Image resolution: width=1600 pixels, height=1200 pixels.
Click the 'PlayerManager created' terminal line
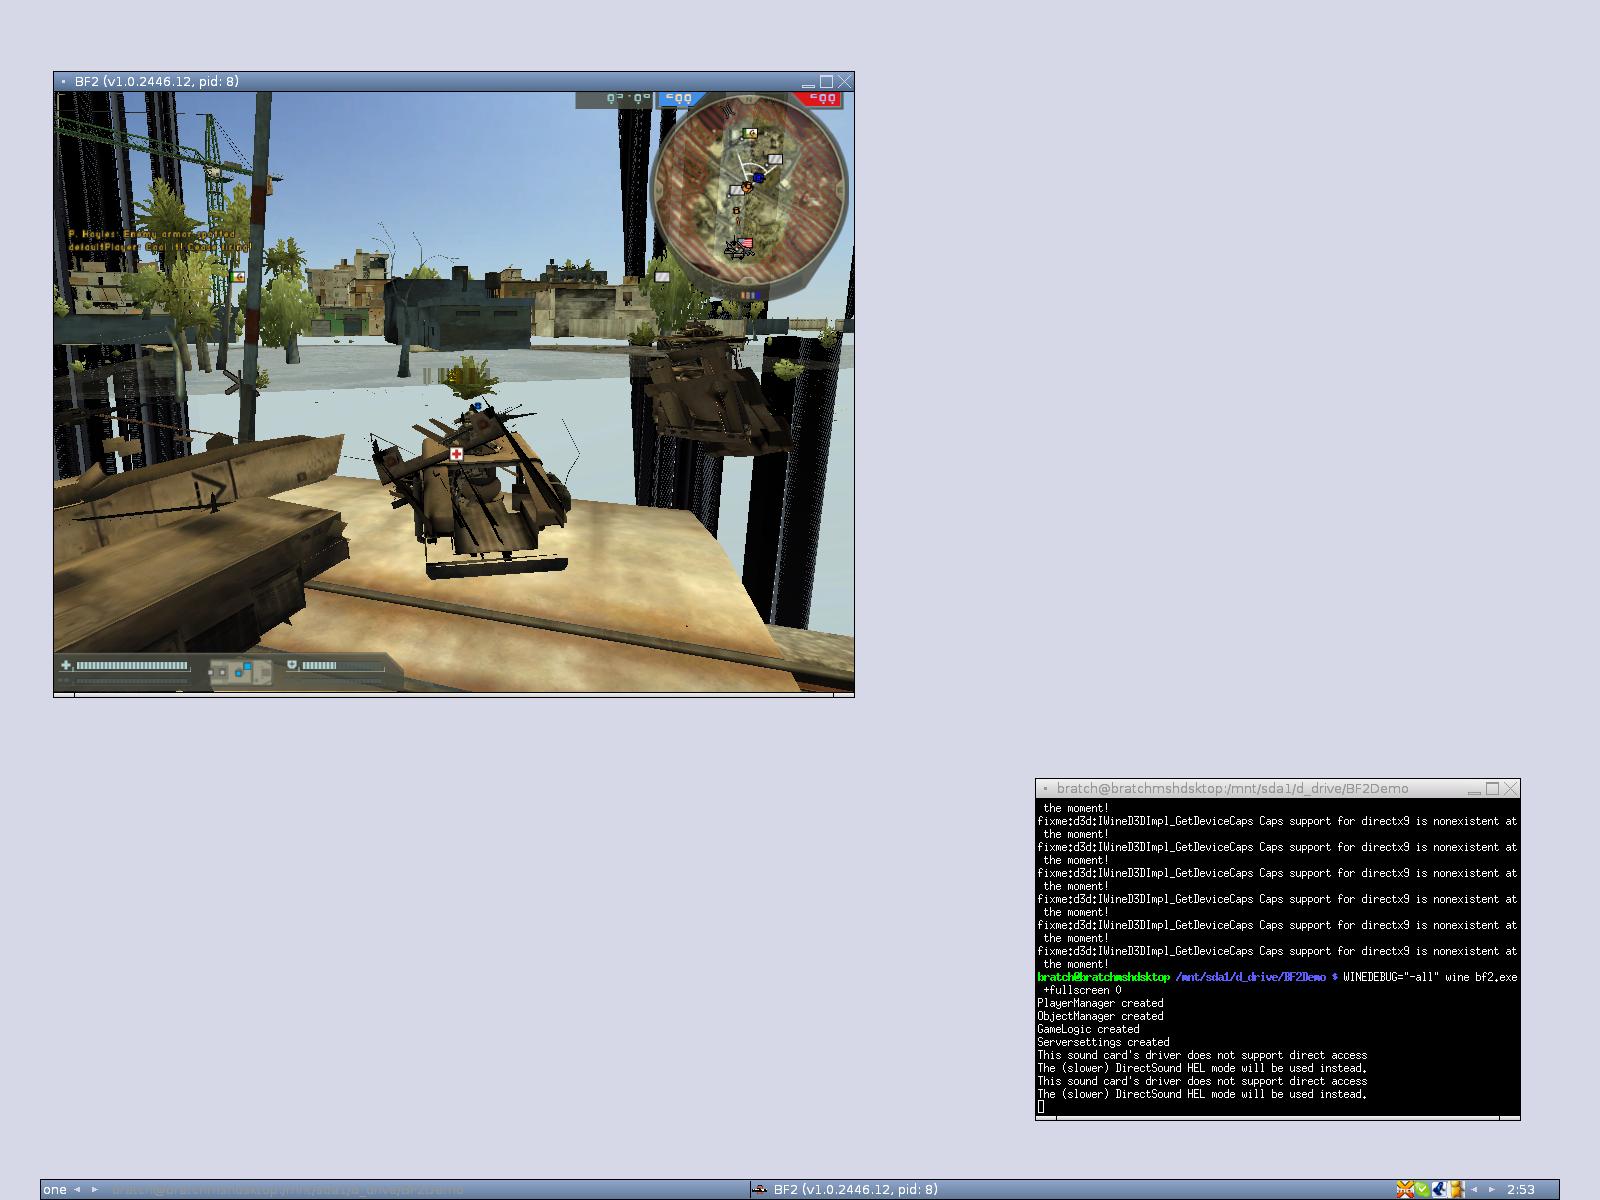(1100, 1003)
